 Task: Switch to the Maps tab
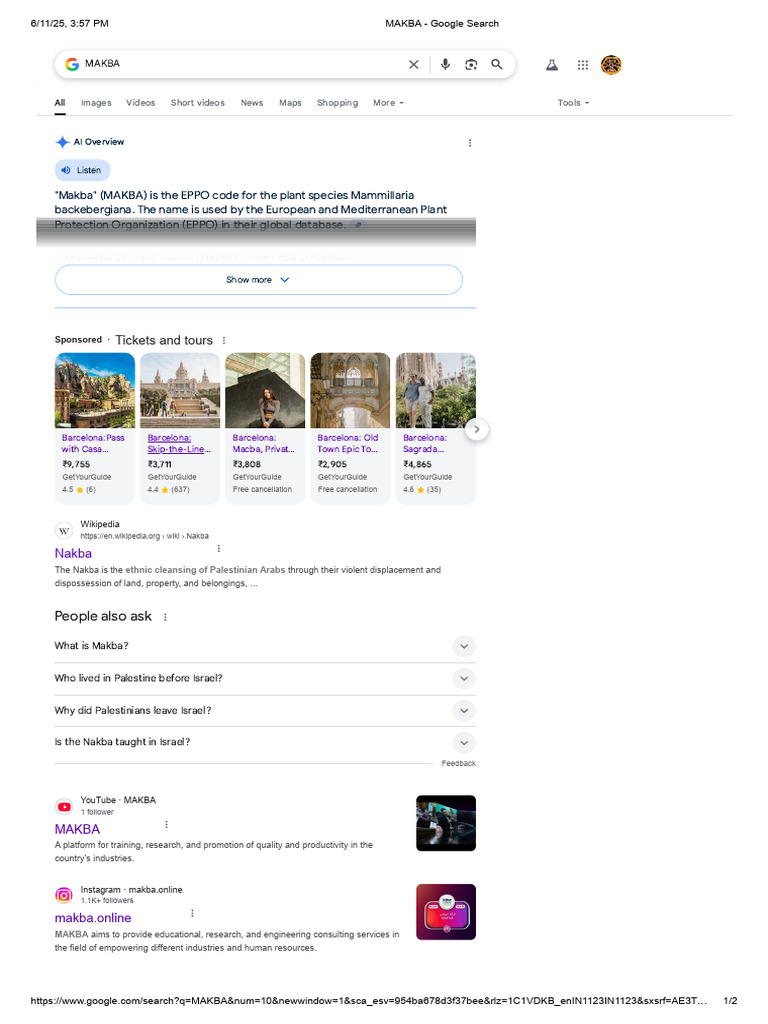(290, 103)
